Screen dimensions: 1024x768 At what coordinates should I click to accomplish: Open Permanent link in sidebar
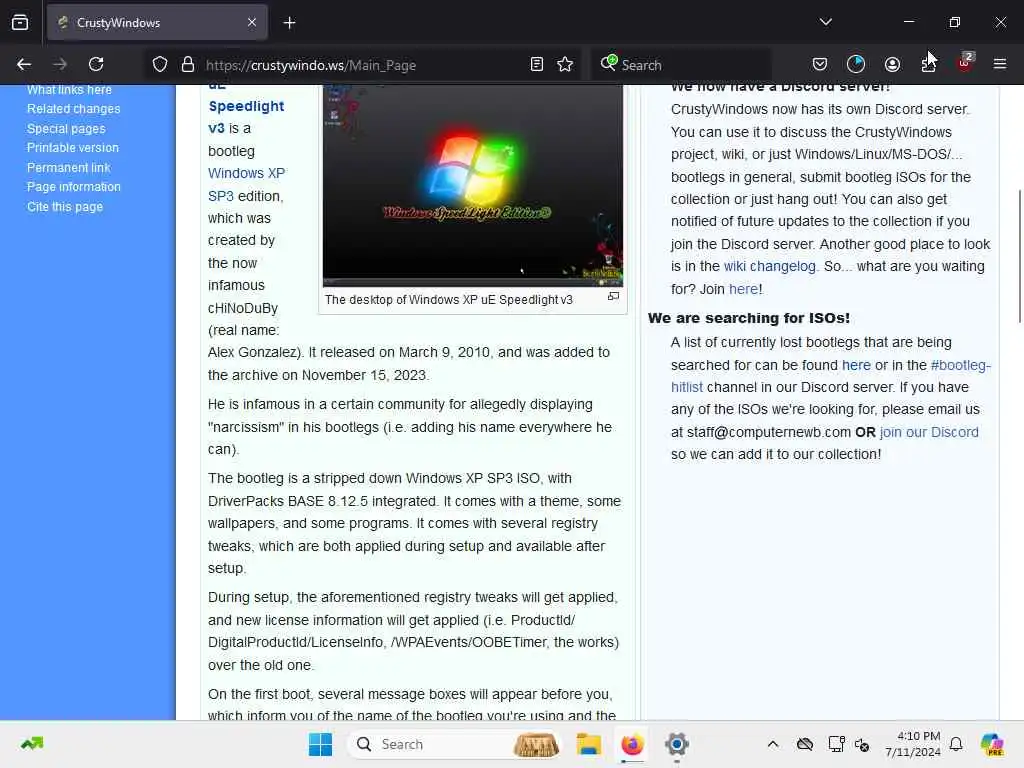69,168
